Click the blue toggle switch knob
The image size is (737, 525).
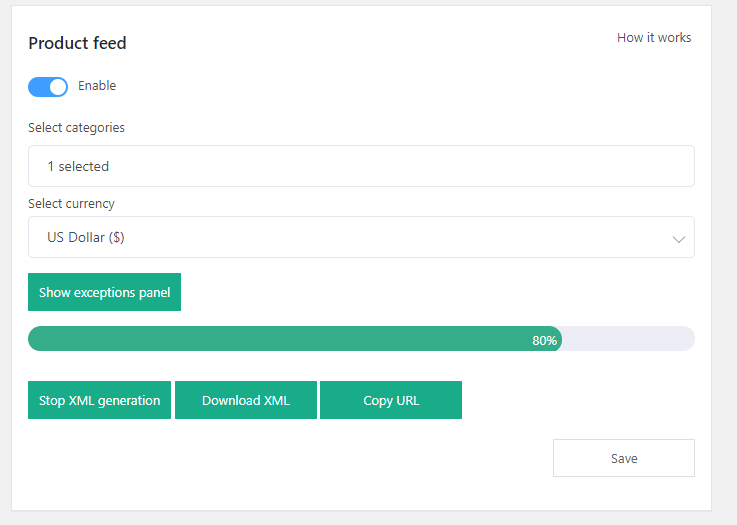tap(58, 87)
